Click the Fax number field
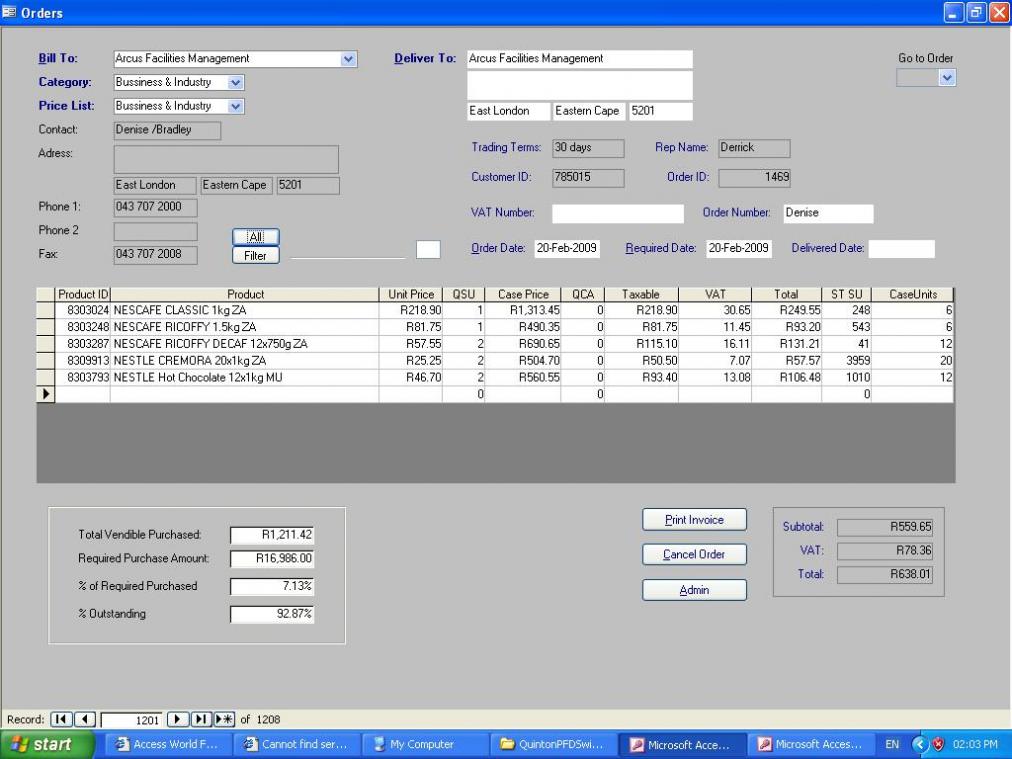 pos(156,254)
